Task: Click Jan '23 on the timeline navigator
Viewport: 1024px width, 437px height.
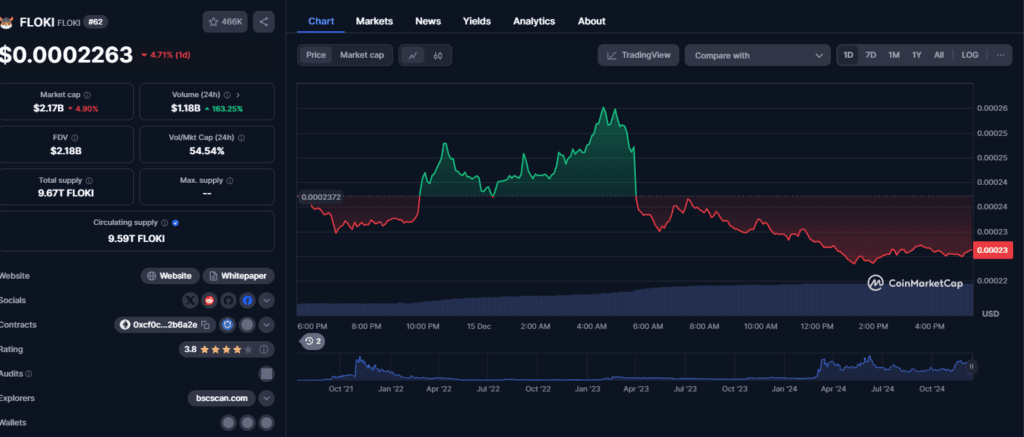Action: [x=587, y=389]
